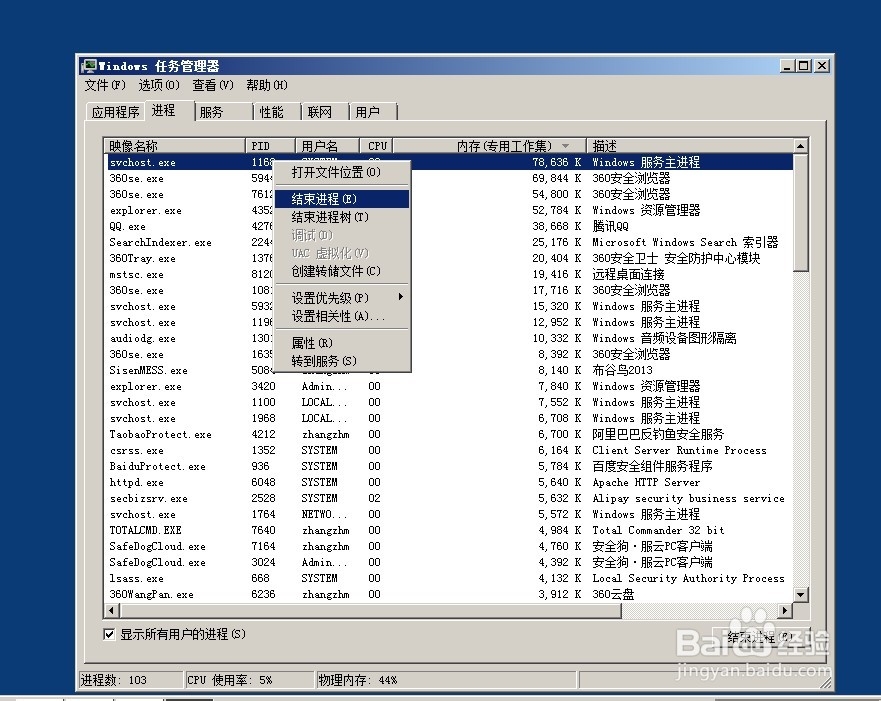Close the Task Manager window

822,66
